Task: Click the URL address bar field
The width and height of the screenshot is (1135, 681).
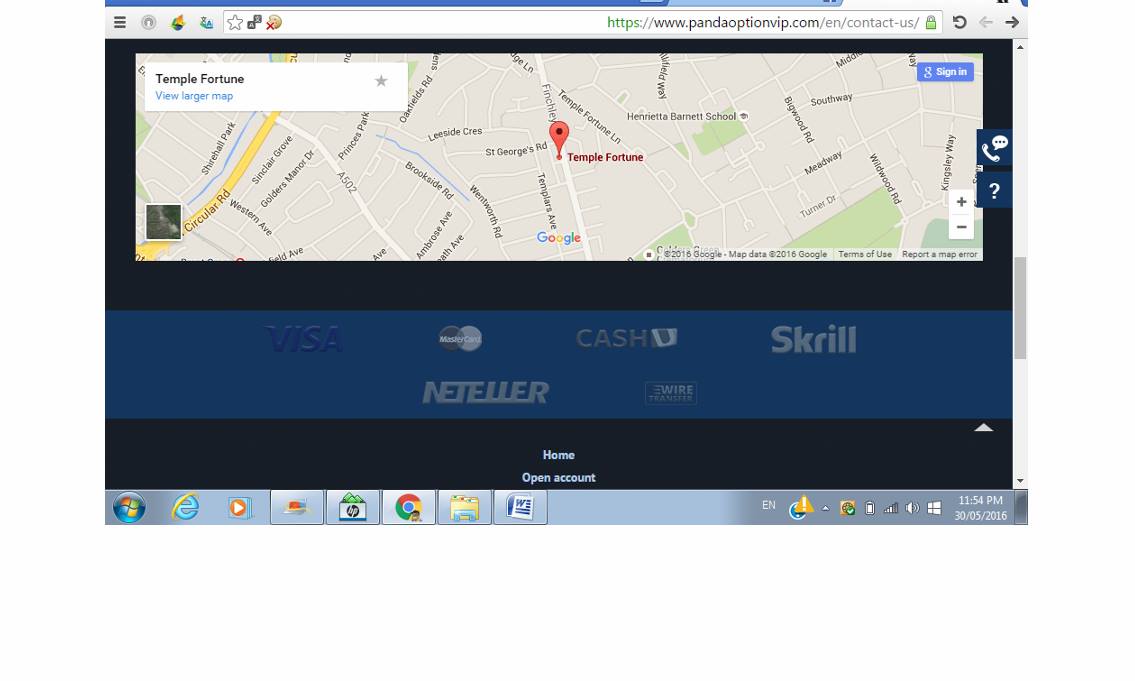Action: [600, 22]
